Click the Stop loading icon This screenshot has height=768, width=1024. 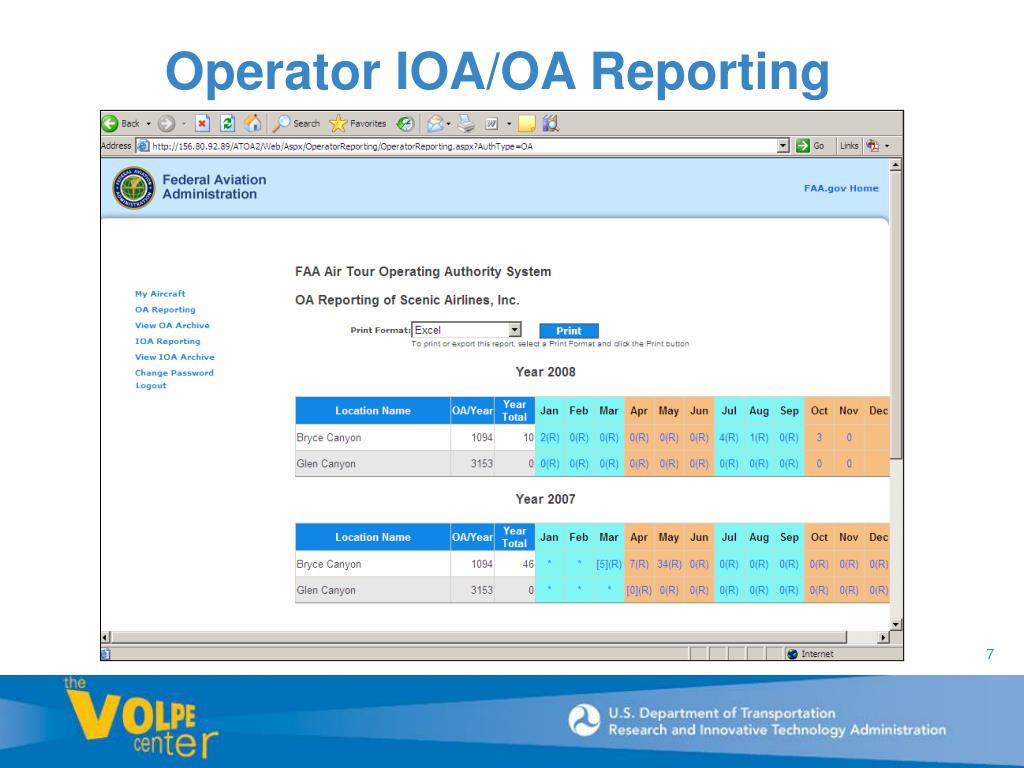[202, 123]
